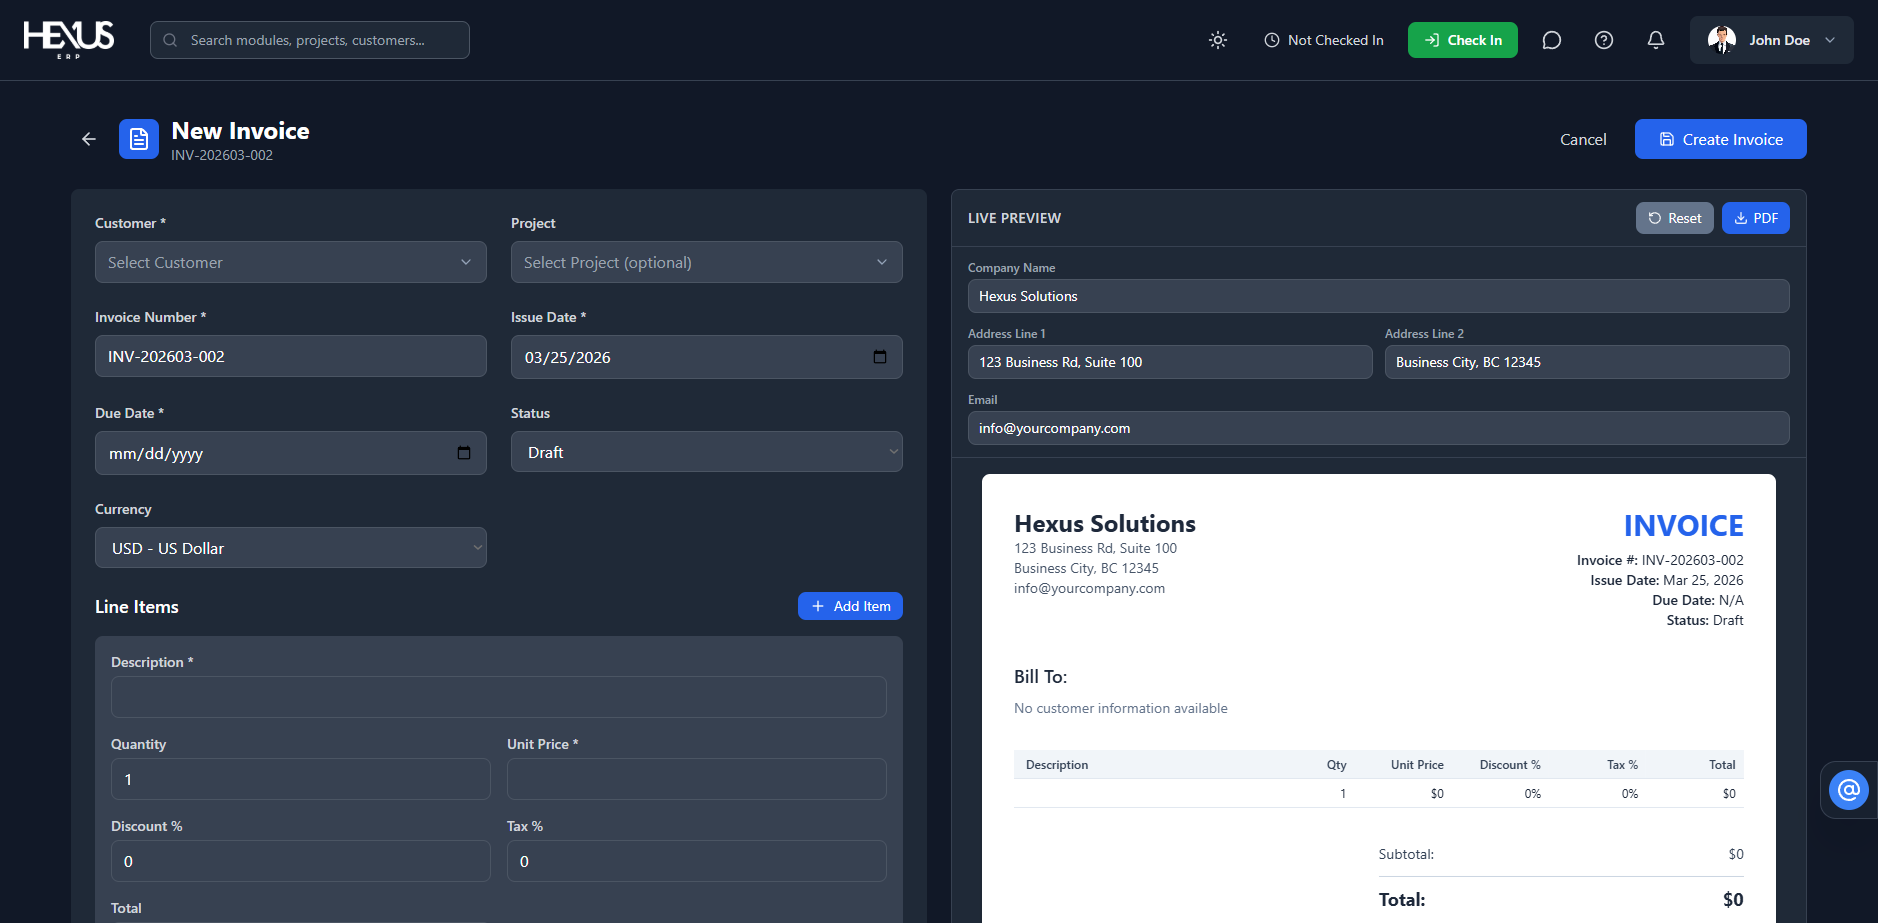
Task: Open the Select Project (optional) dropdown
Action: coord(707,262)
